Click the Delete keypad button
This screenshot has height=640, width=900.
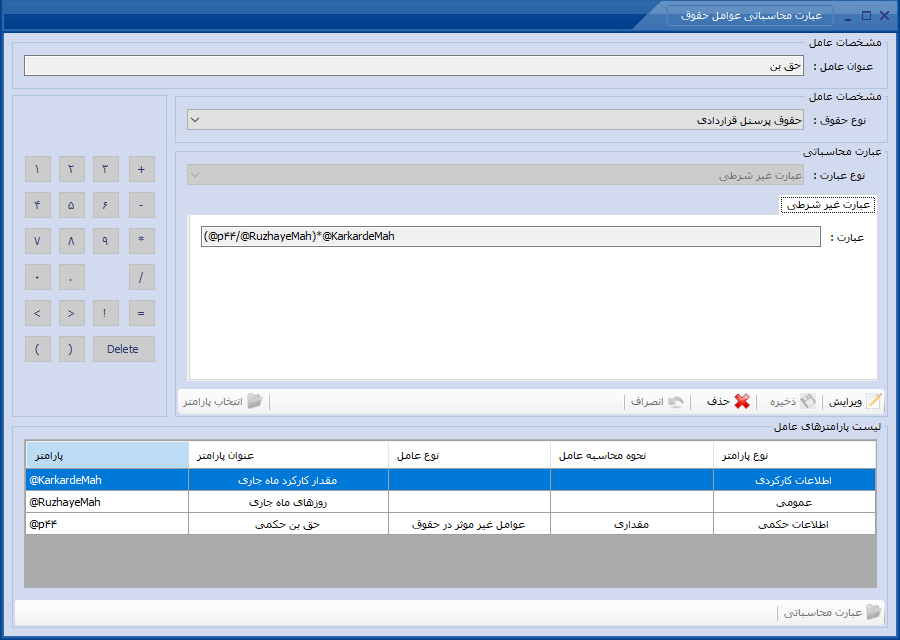coord(123,349)
